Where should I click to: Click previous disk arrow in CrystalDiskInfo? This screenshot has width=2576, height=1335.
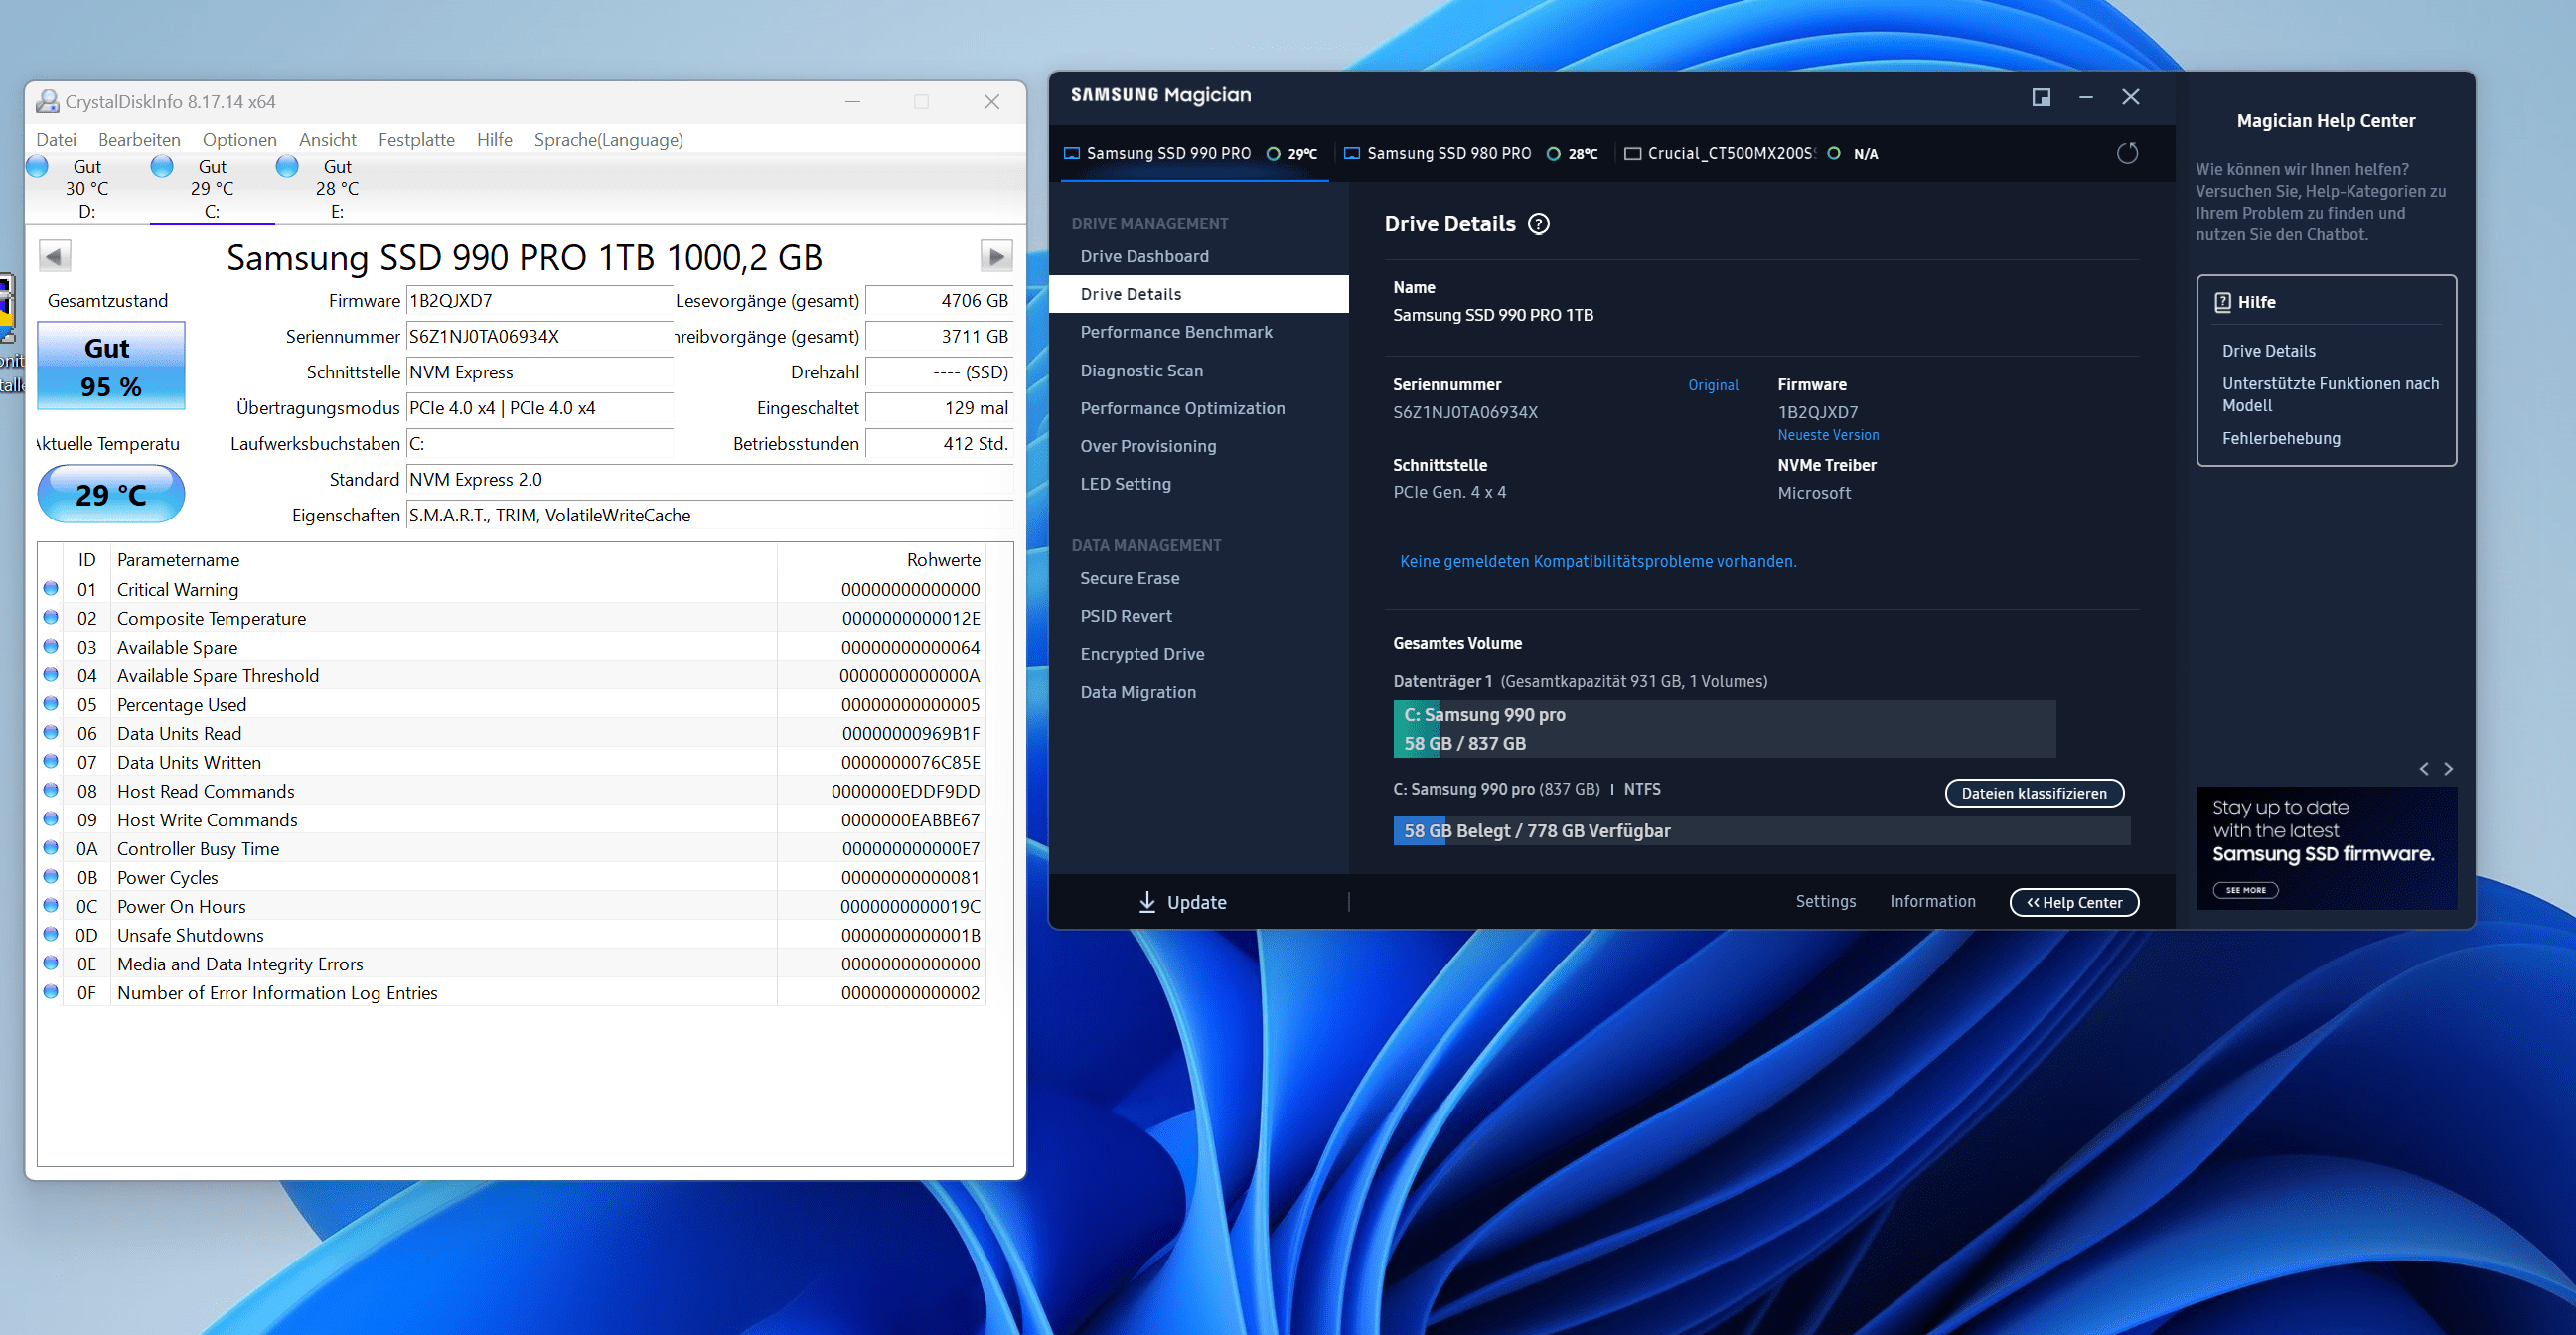[x=55, y=257]
